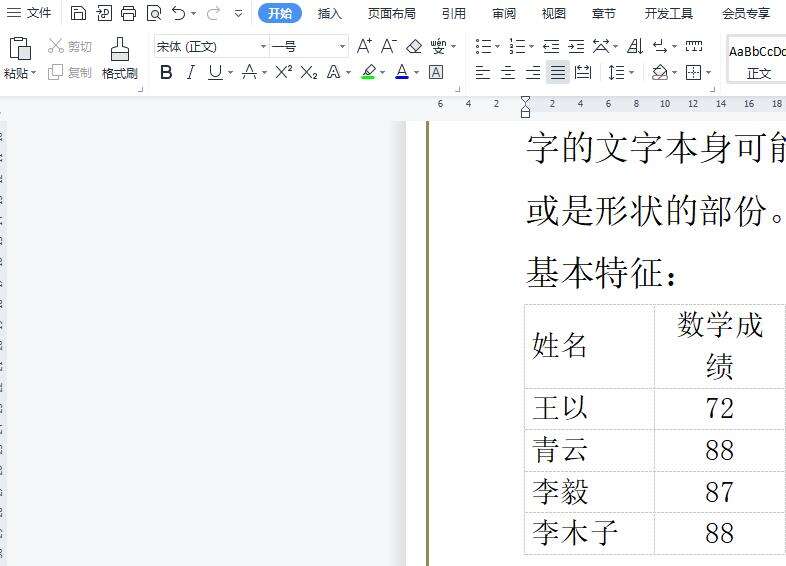The image size is (786, 566).
Task: Click the Print icon
Action: click(128, 13)
